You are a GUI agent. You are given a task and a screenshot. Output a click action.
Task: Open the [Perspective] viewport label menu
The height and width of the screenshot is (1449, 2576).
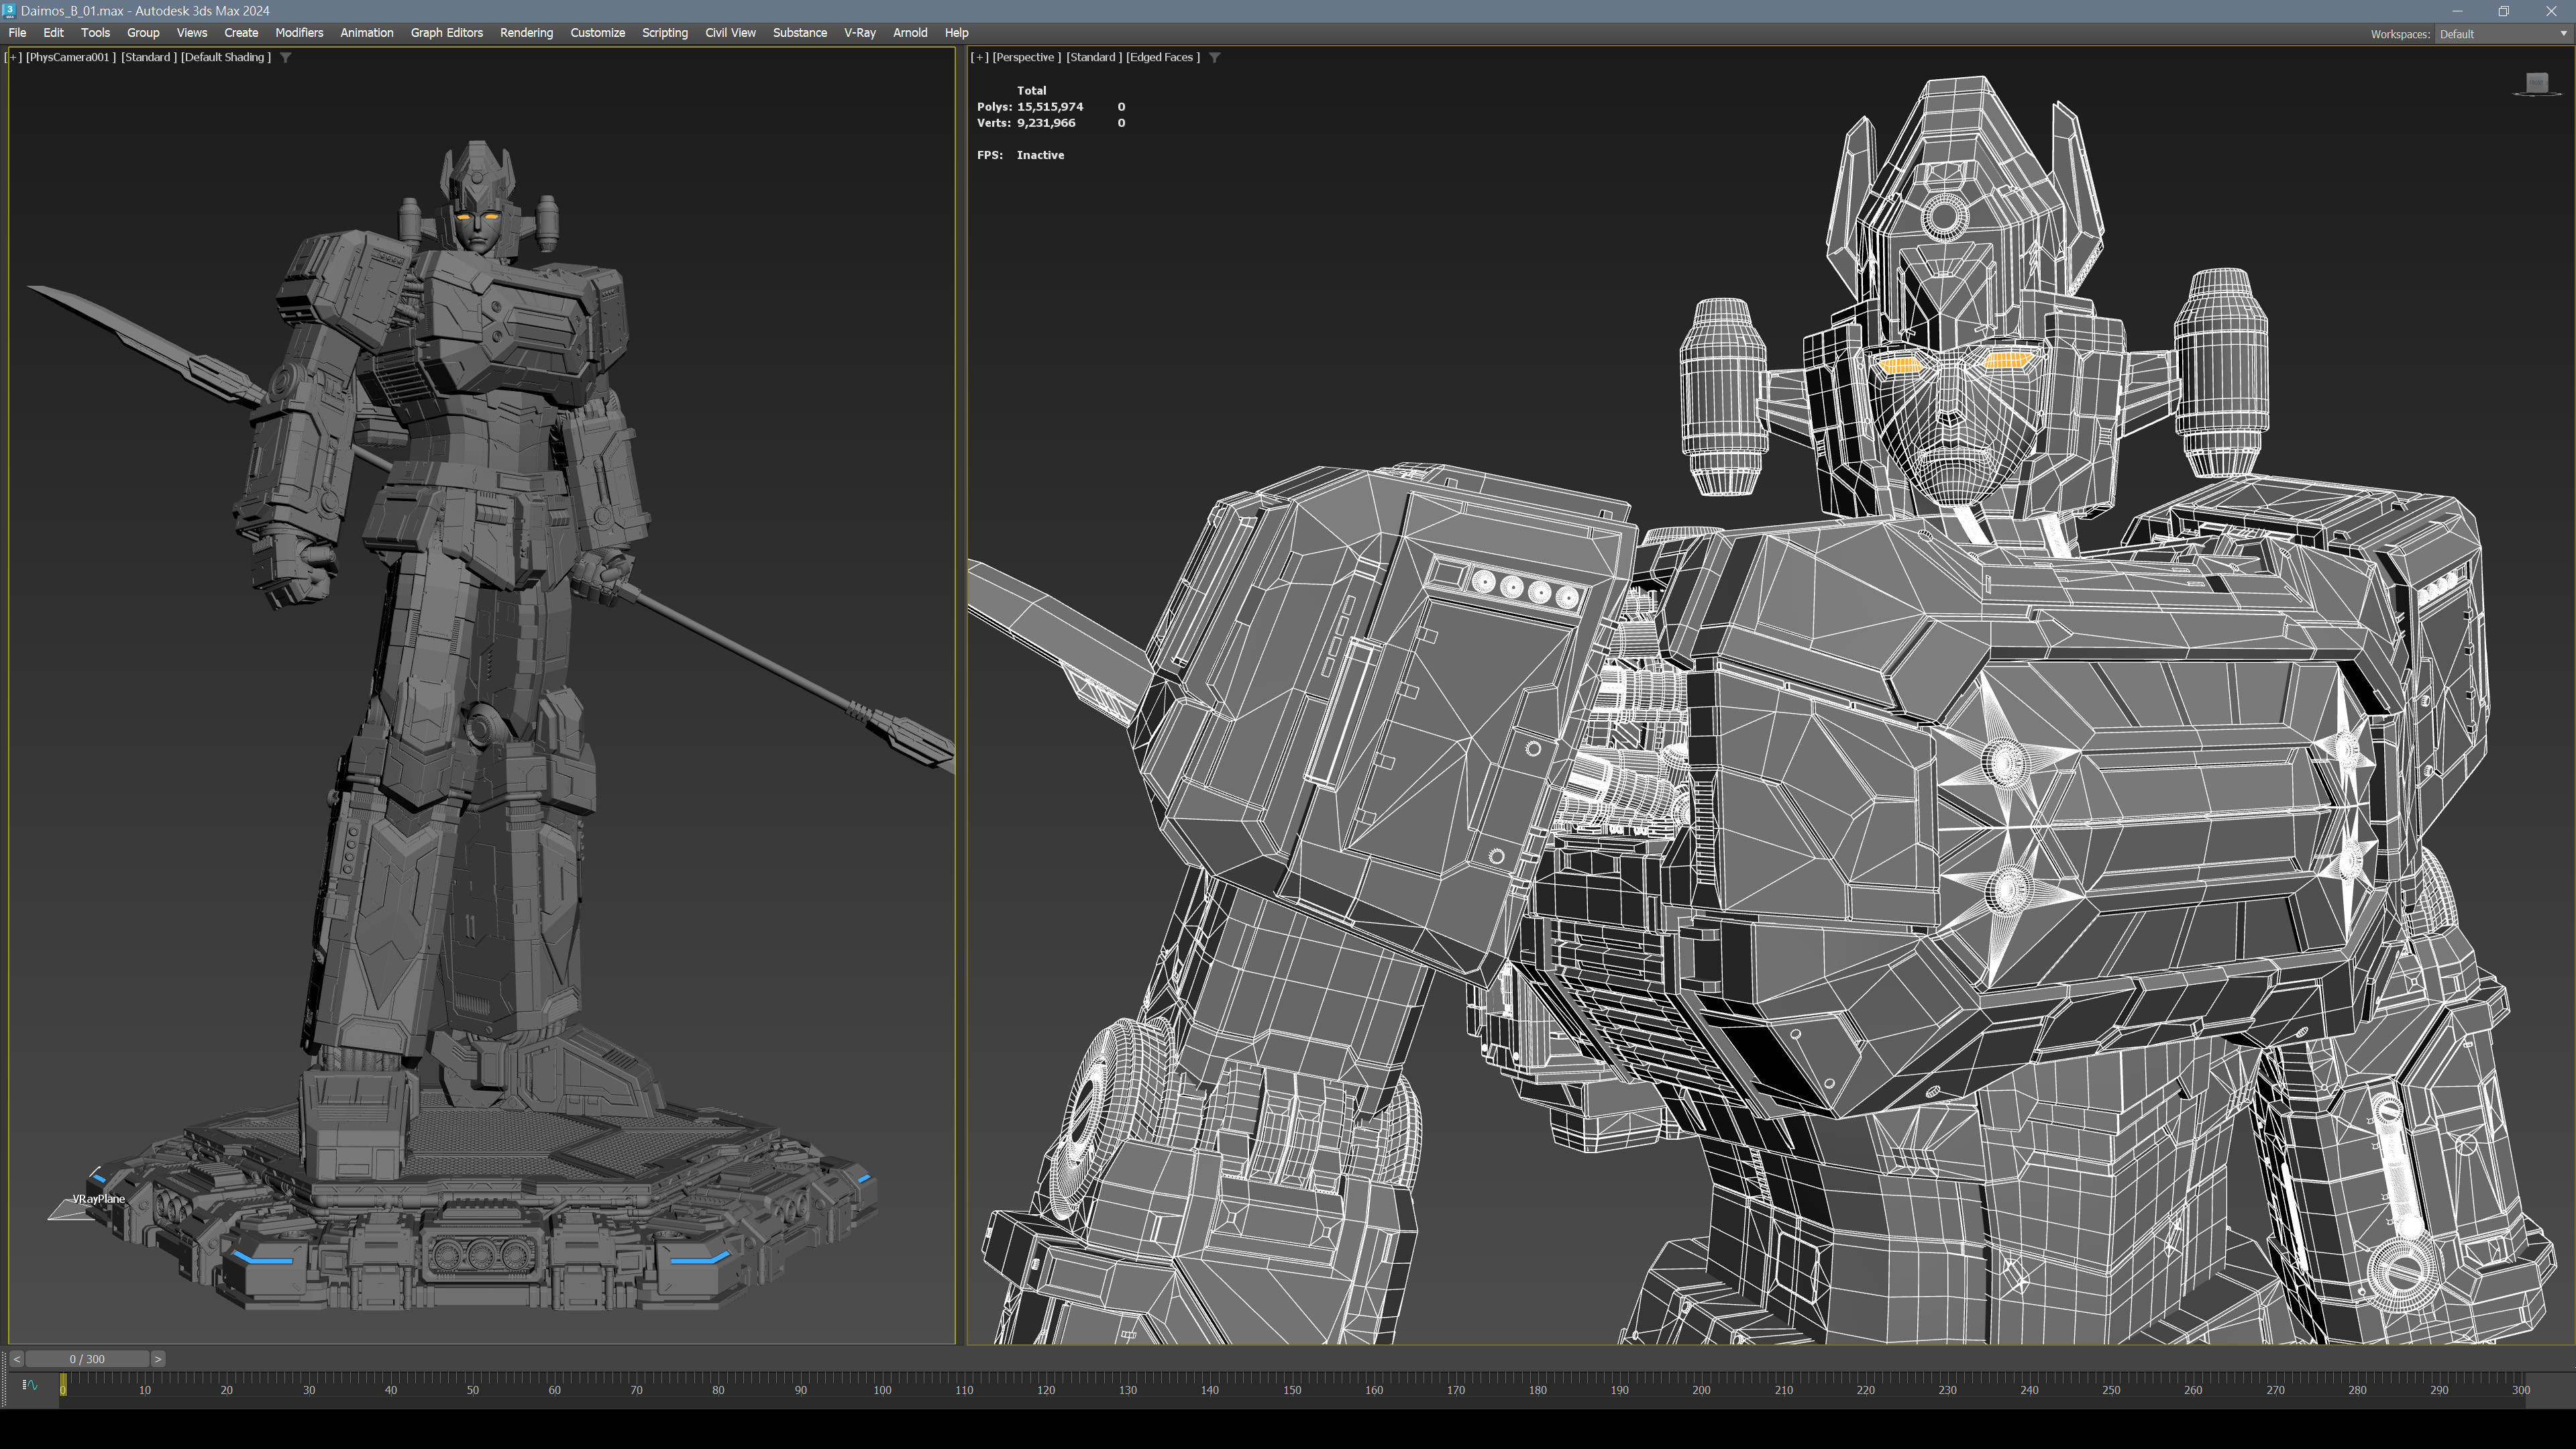point(1027,58)
